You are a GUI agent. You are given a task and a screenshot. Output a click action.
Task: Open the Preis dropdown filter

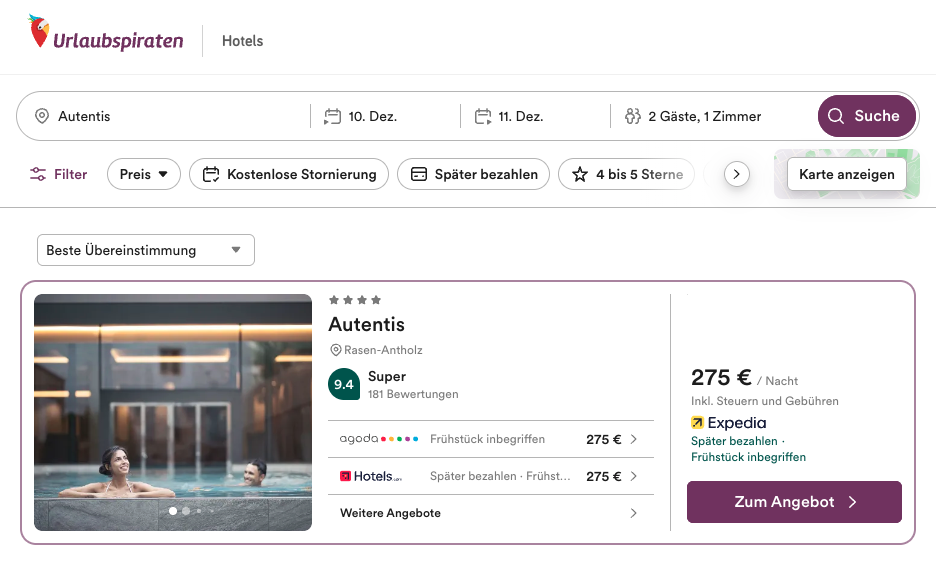143,174
